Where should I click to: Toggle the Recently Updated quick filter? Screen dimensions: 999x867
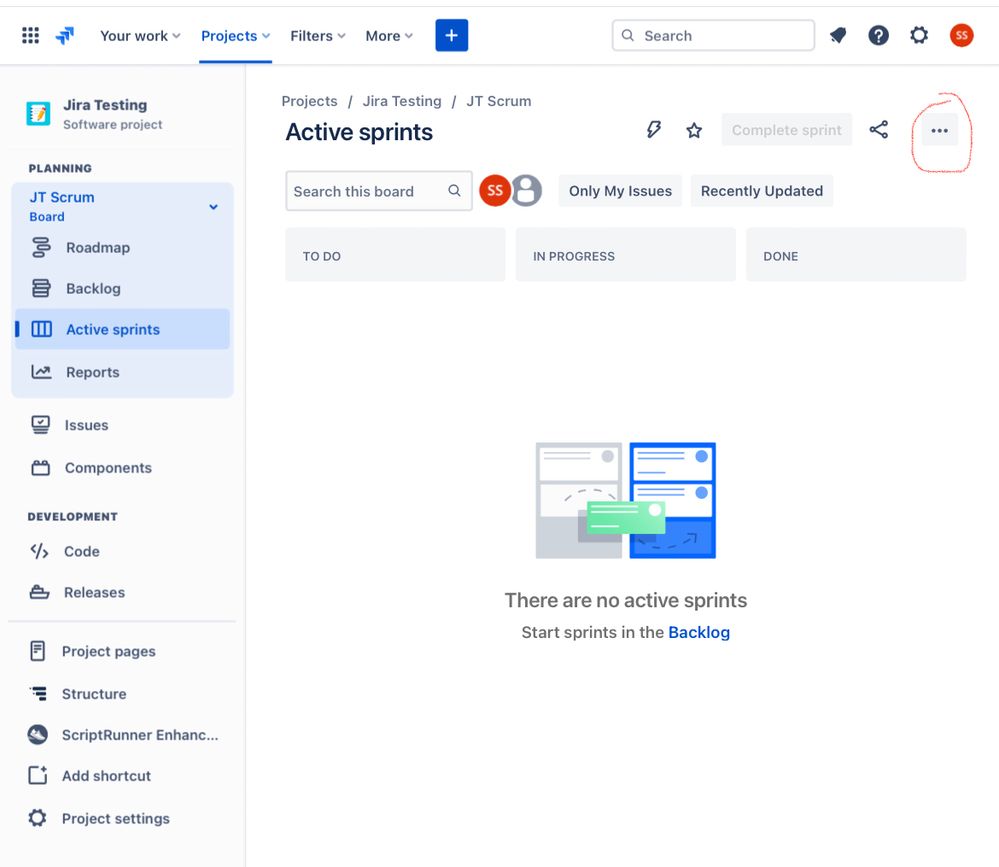[x=762, y=190]
